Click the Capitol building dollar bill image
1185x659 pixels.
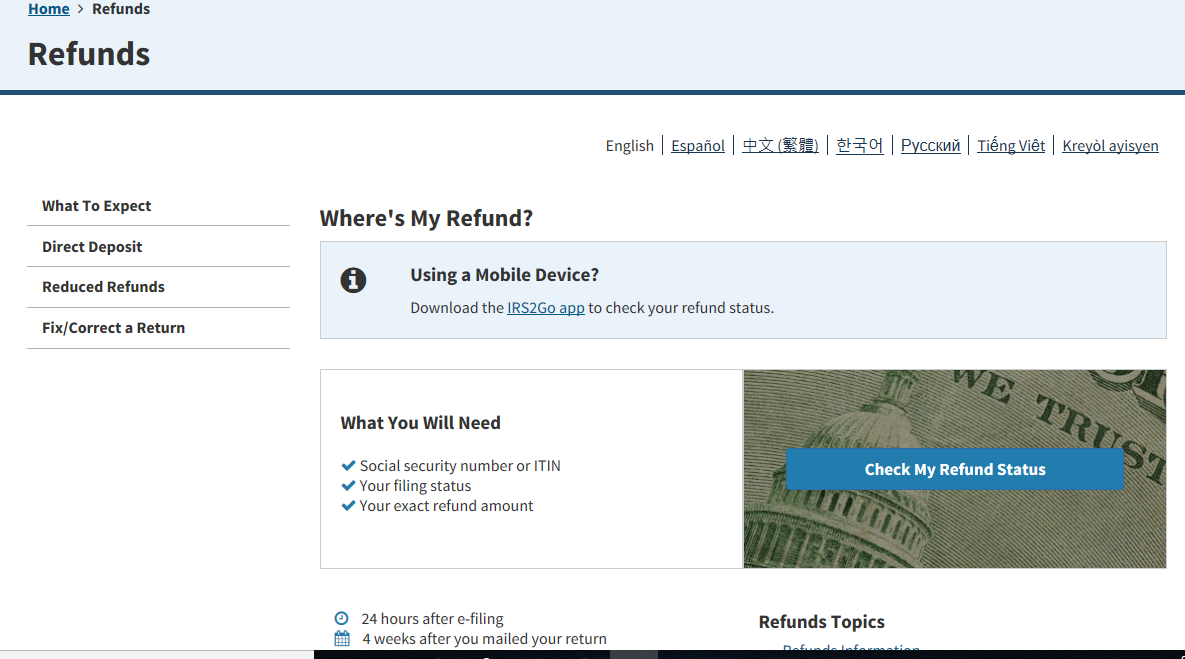click(954, 530)
